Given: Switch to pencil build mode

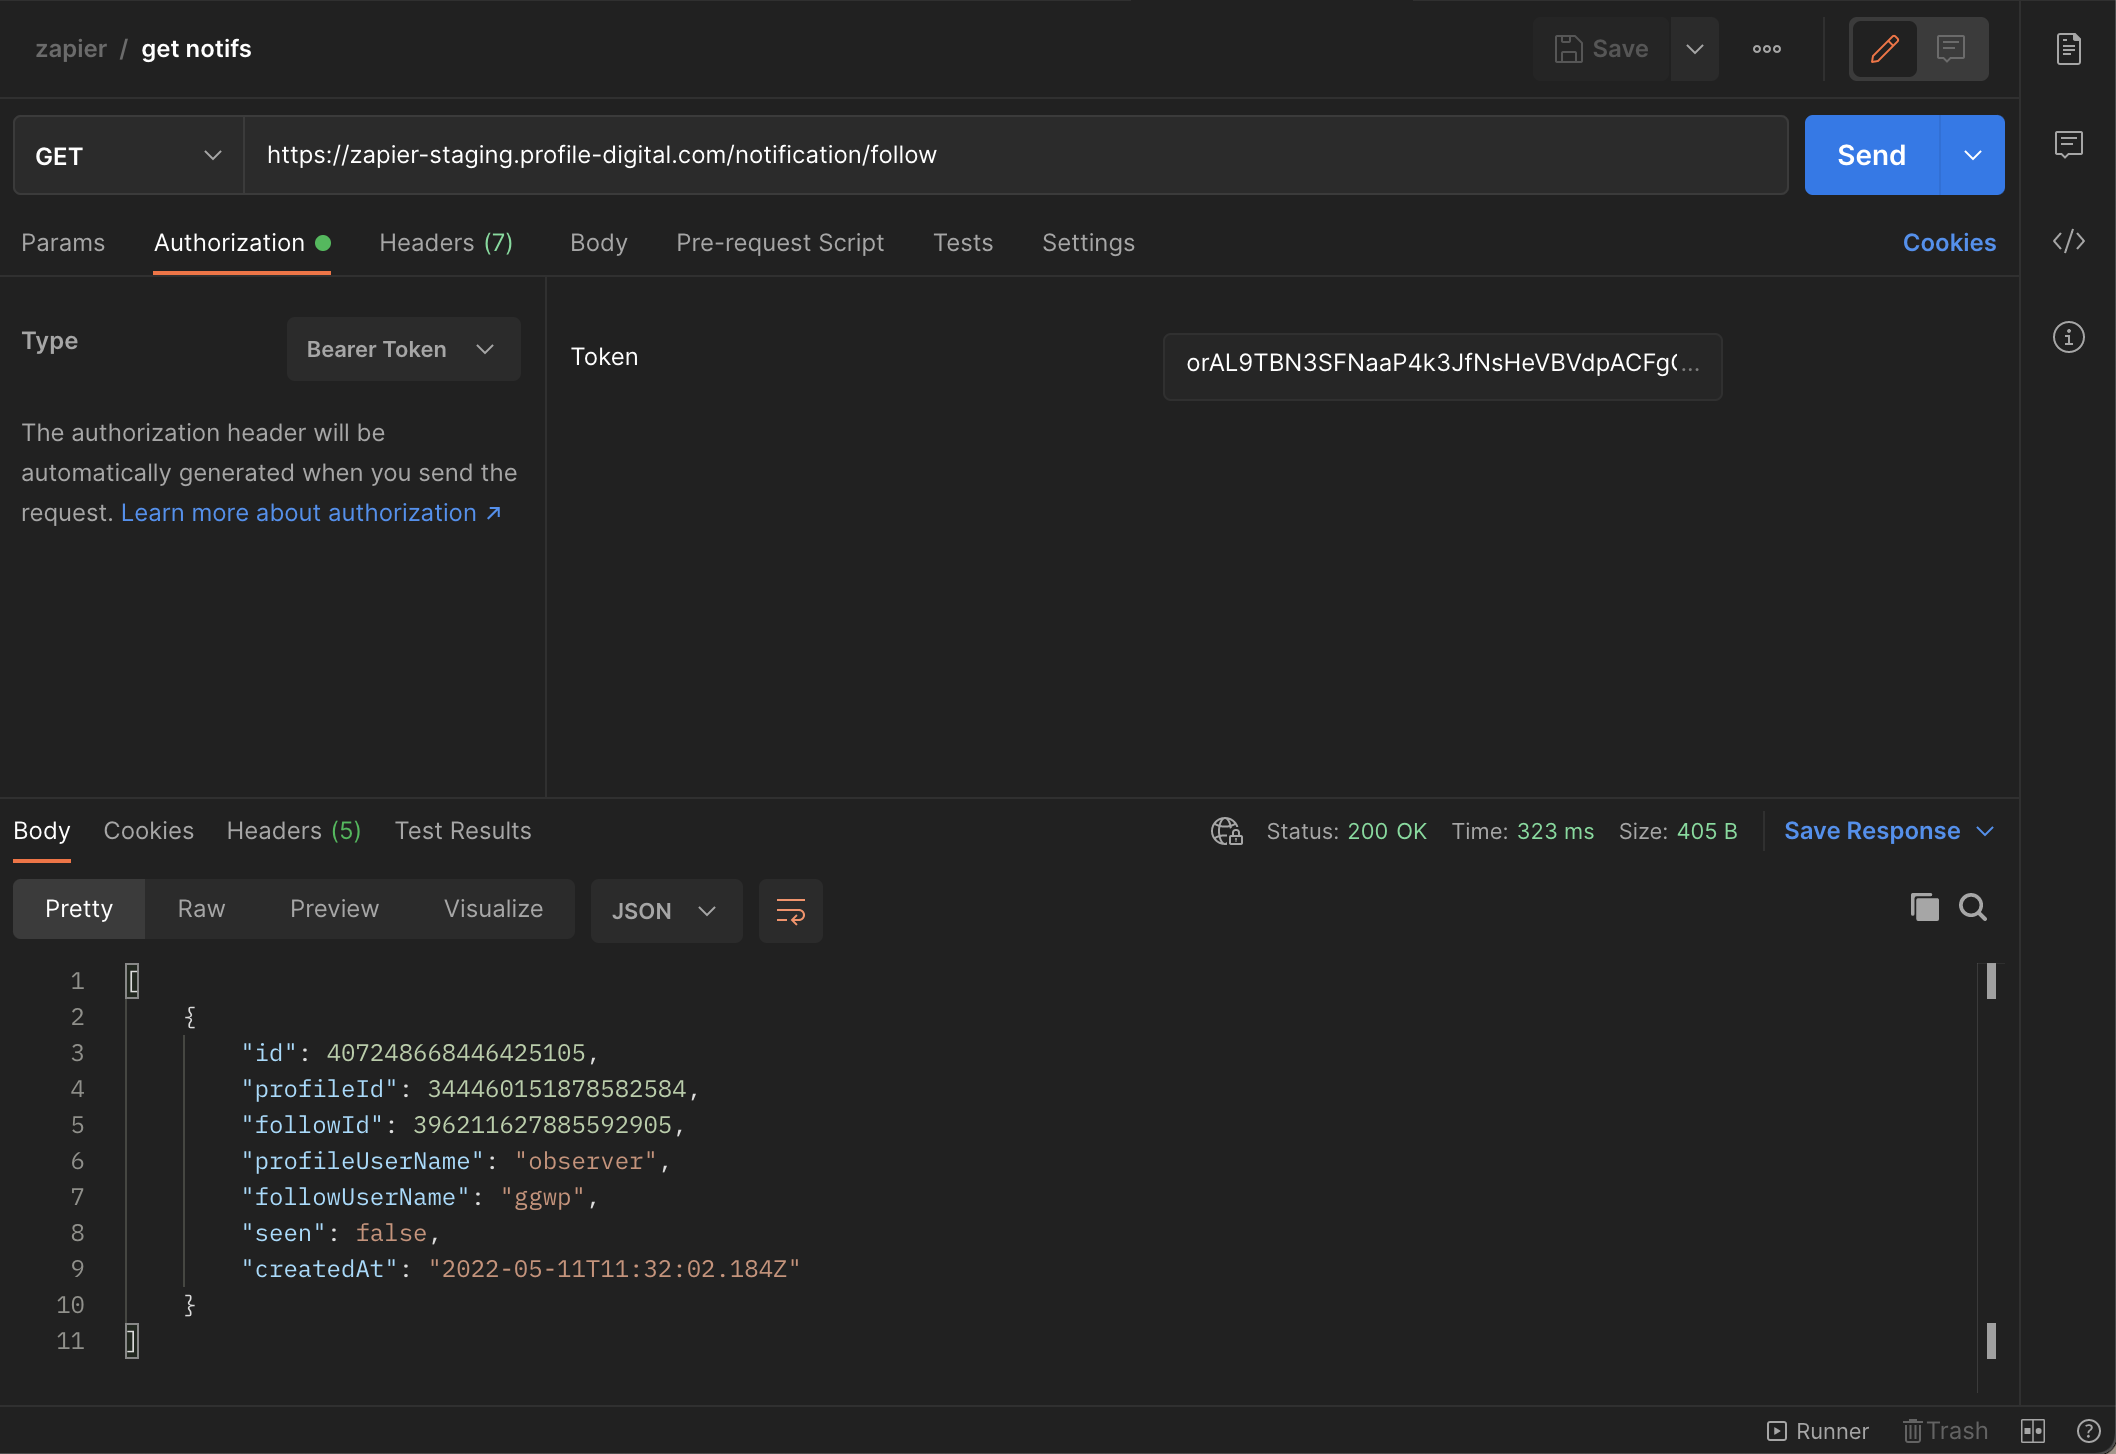Looking at the screenshot, I should 1884,49.
